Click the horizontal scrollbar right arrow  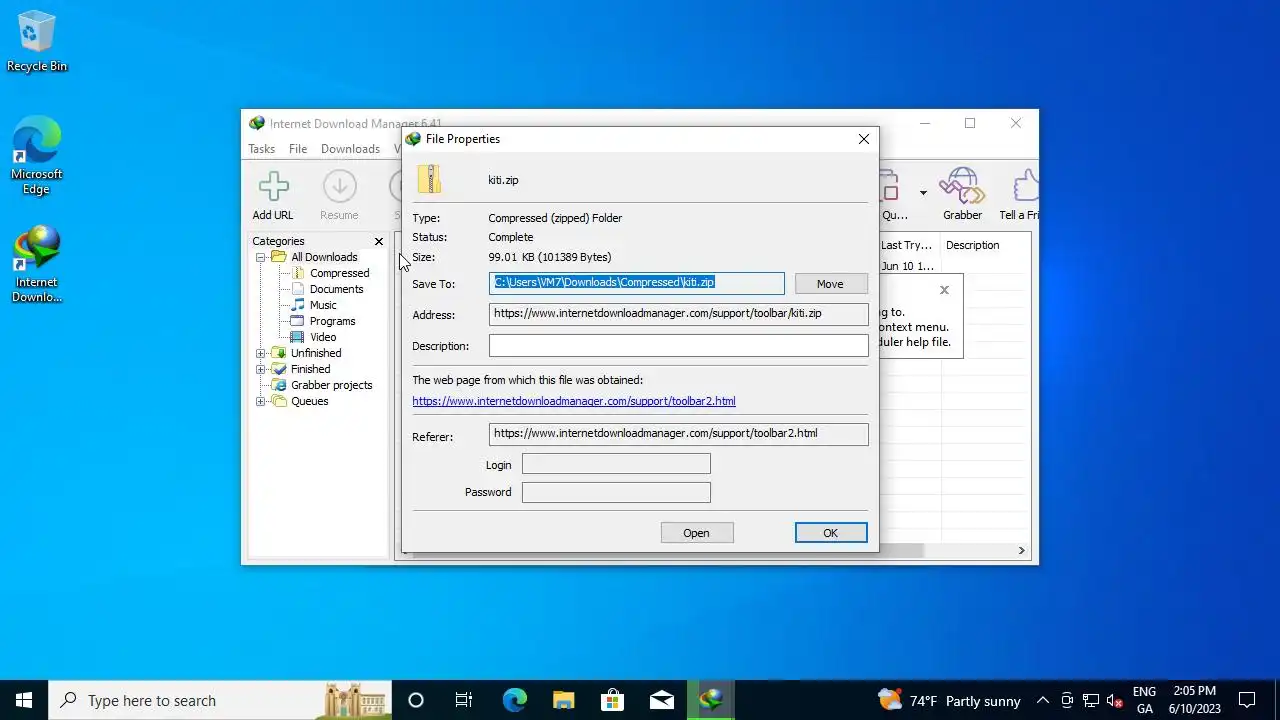click(1021, 550)
